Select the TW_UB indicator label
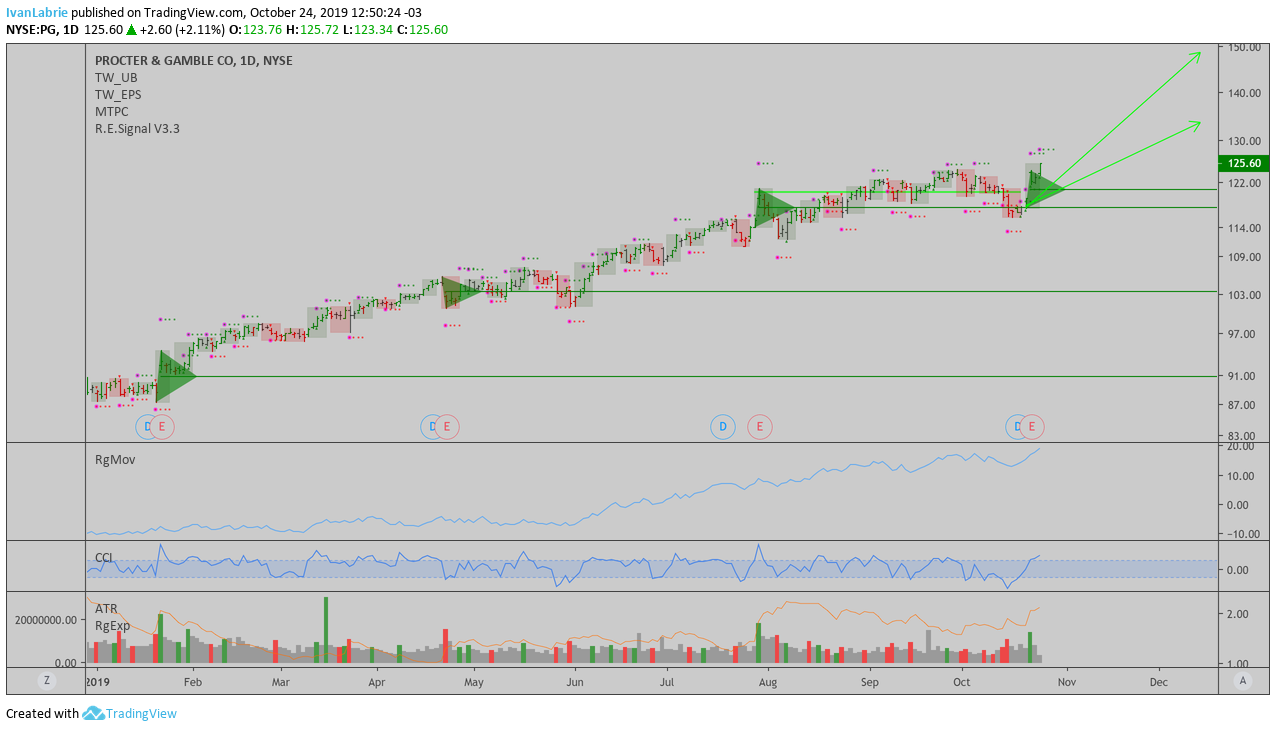Screen dimensions: 1276x731 pyautogui.click(x=116, y=77)
